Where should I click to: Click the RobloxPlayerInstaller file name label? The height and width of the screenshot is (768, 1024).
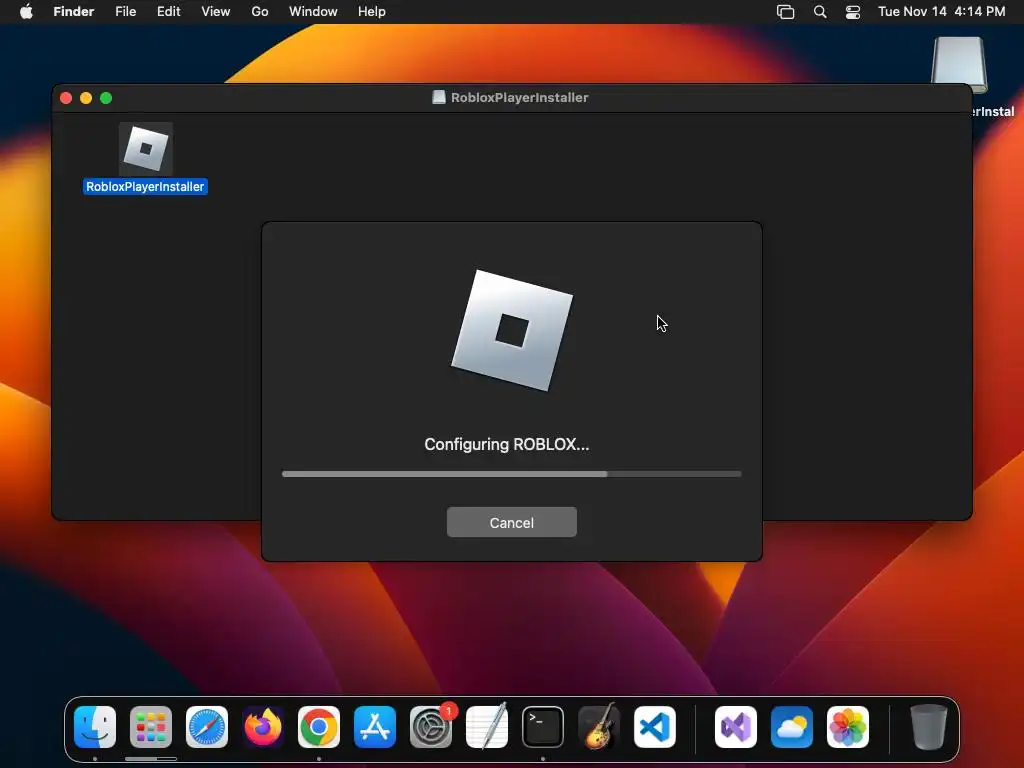tap(145, 187)
